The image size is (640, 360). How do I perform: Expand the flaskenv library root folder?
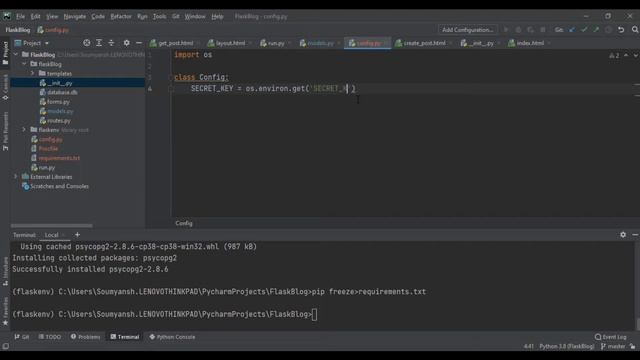click(24, 129)
